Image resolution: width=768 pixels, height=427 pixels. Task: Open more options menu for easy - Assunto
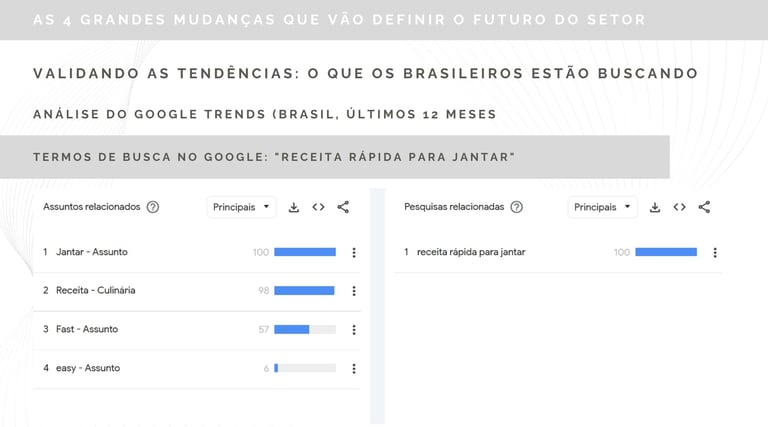354,368
